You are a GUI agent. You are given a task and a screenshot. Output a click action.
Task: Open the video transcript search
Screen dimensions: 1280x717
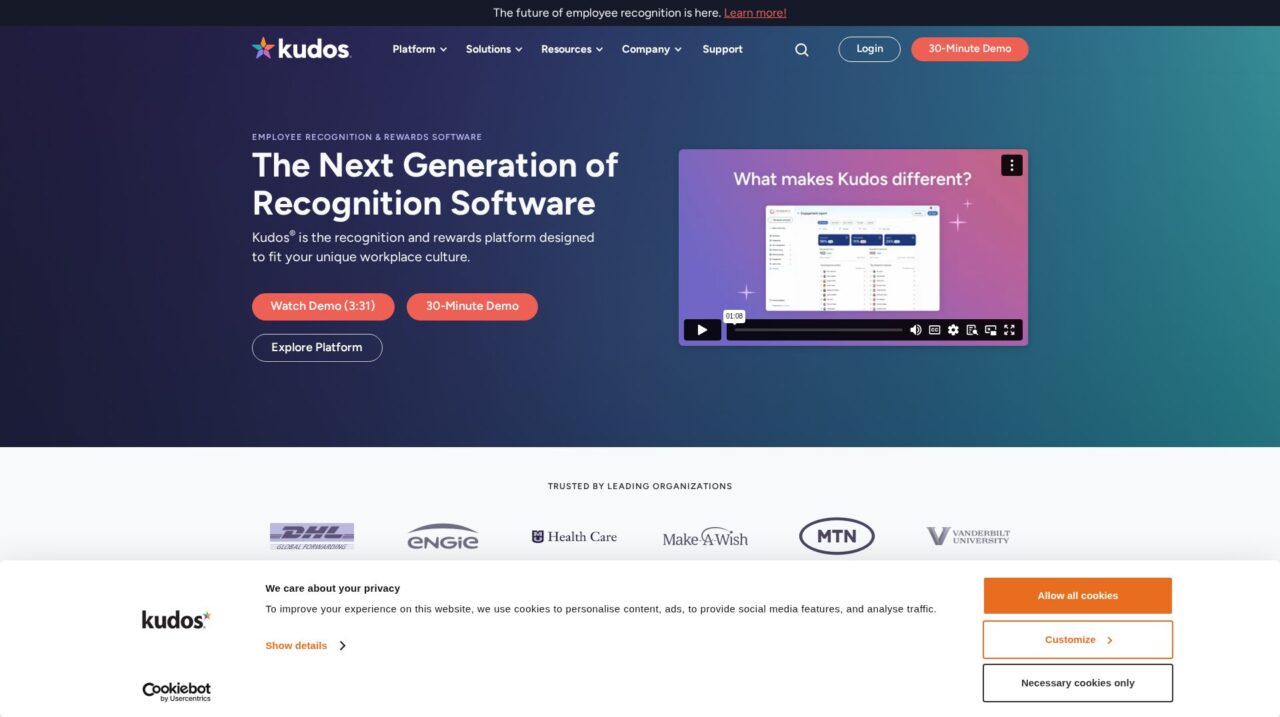point(971,329)
